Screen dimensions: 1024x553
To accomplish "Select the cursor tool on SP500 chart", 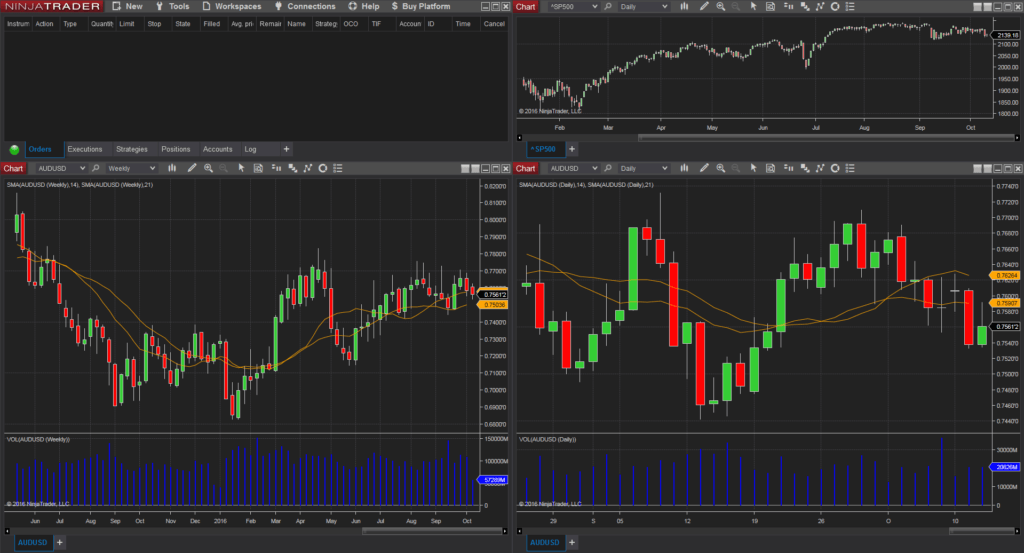I will [x=754, y=7].
